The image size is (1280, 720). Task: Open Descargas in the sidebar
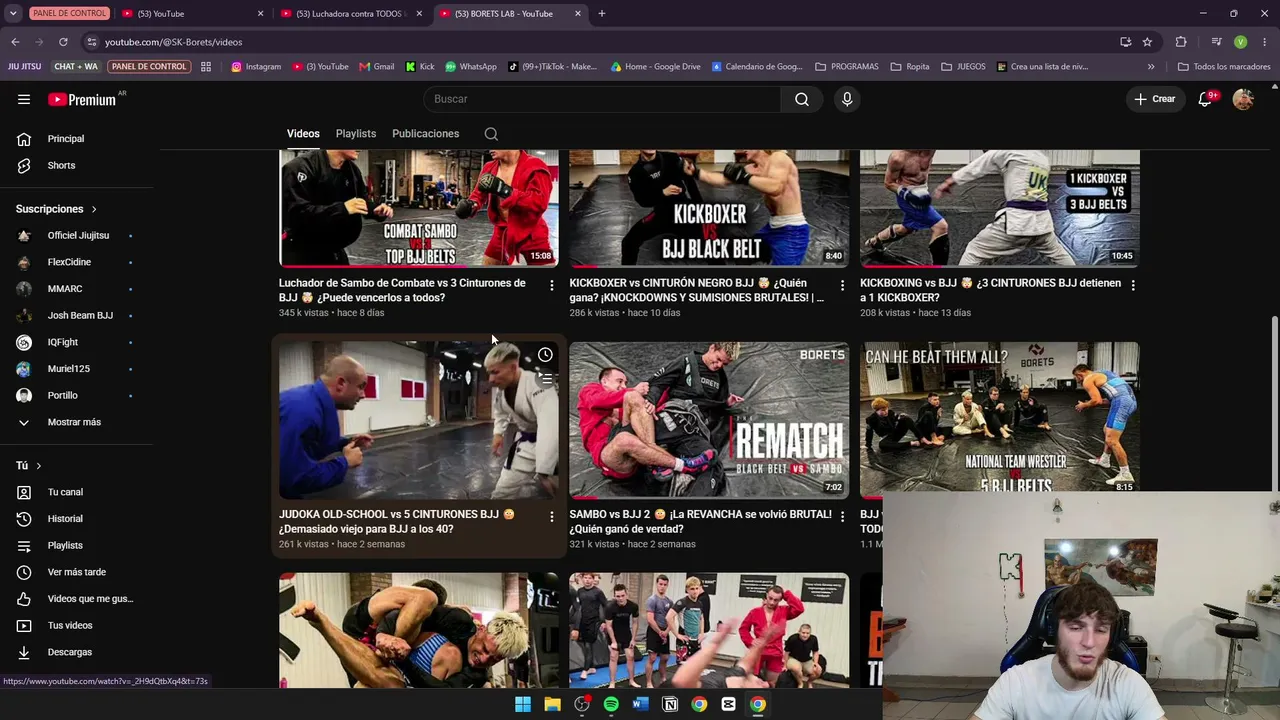click(x=70, y=652)
